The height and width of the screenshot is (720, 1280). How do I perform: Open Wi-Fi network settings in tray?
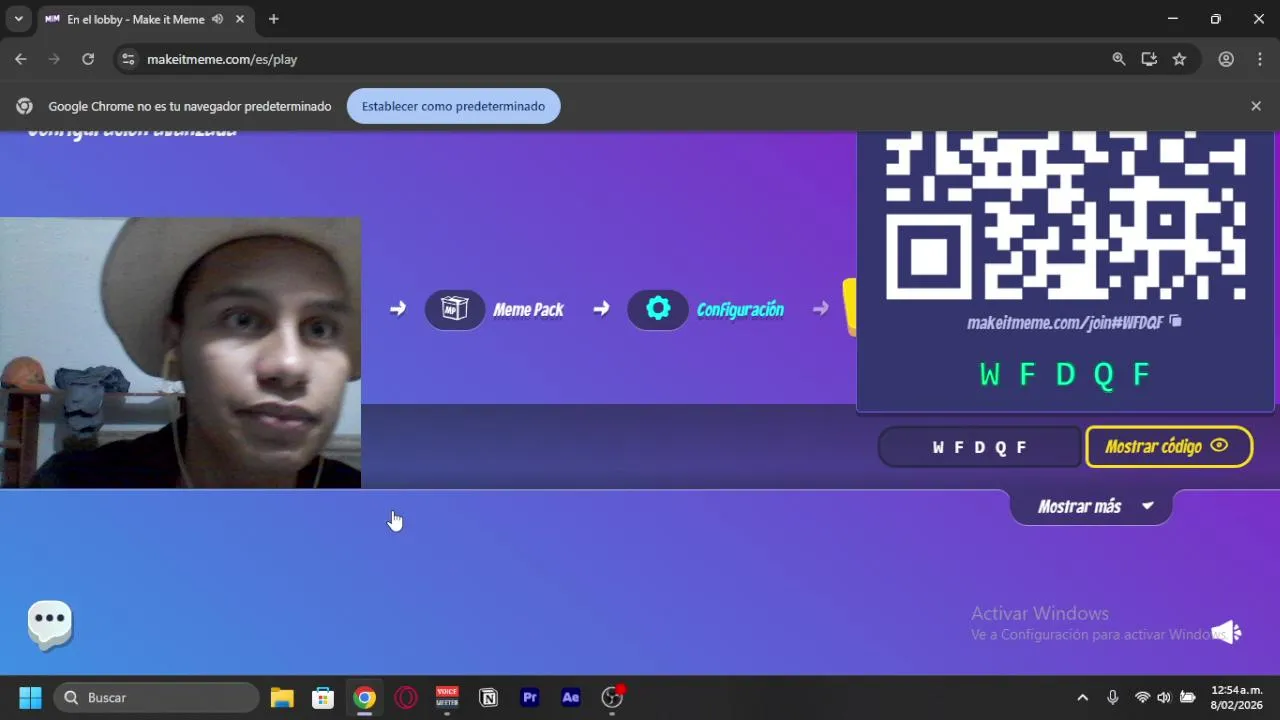pos(1142,697)
